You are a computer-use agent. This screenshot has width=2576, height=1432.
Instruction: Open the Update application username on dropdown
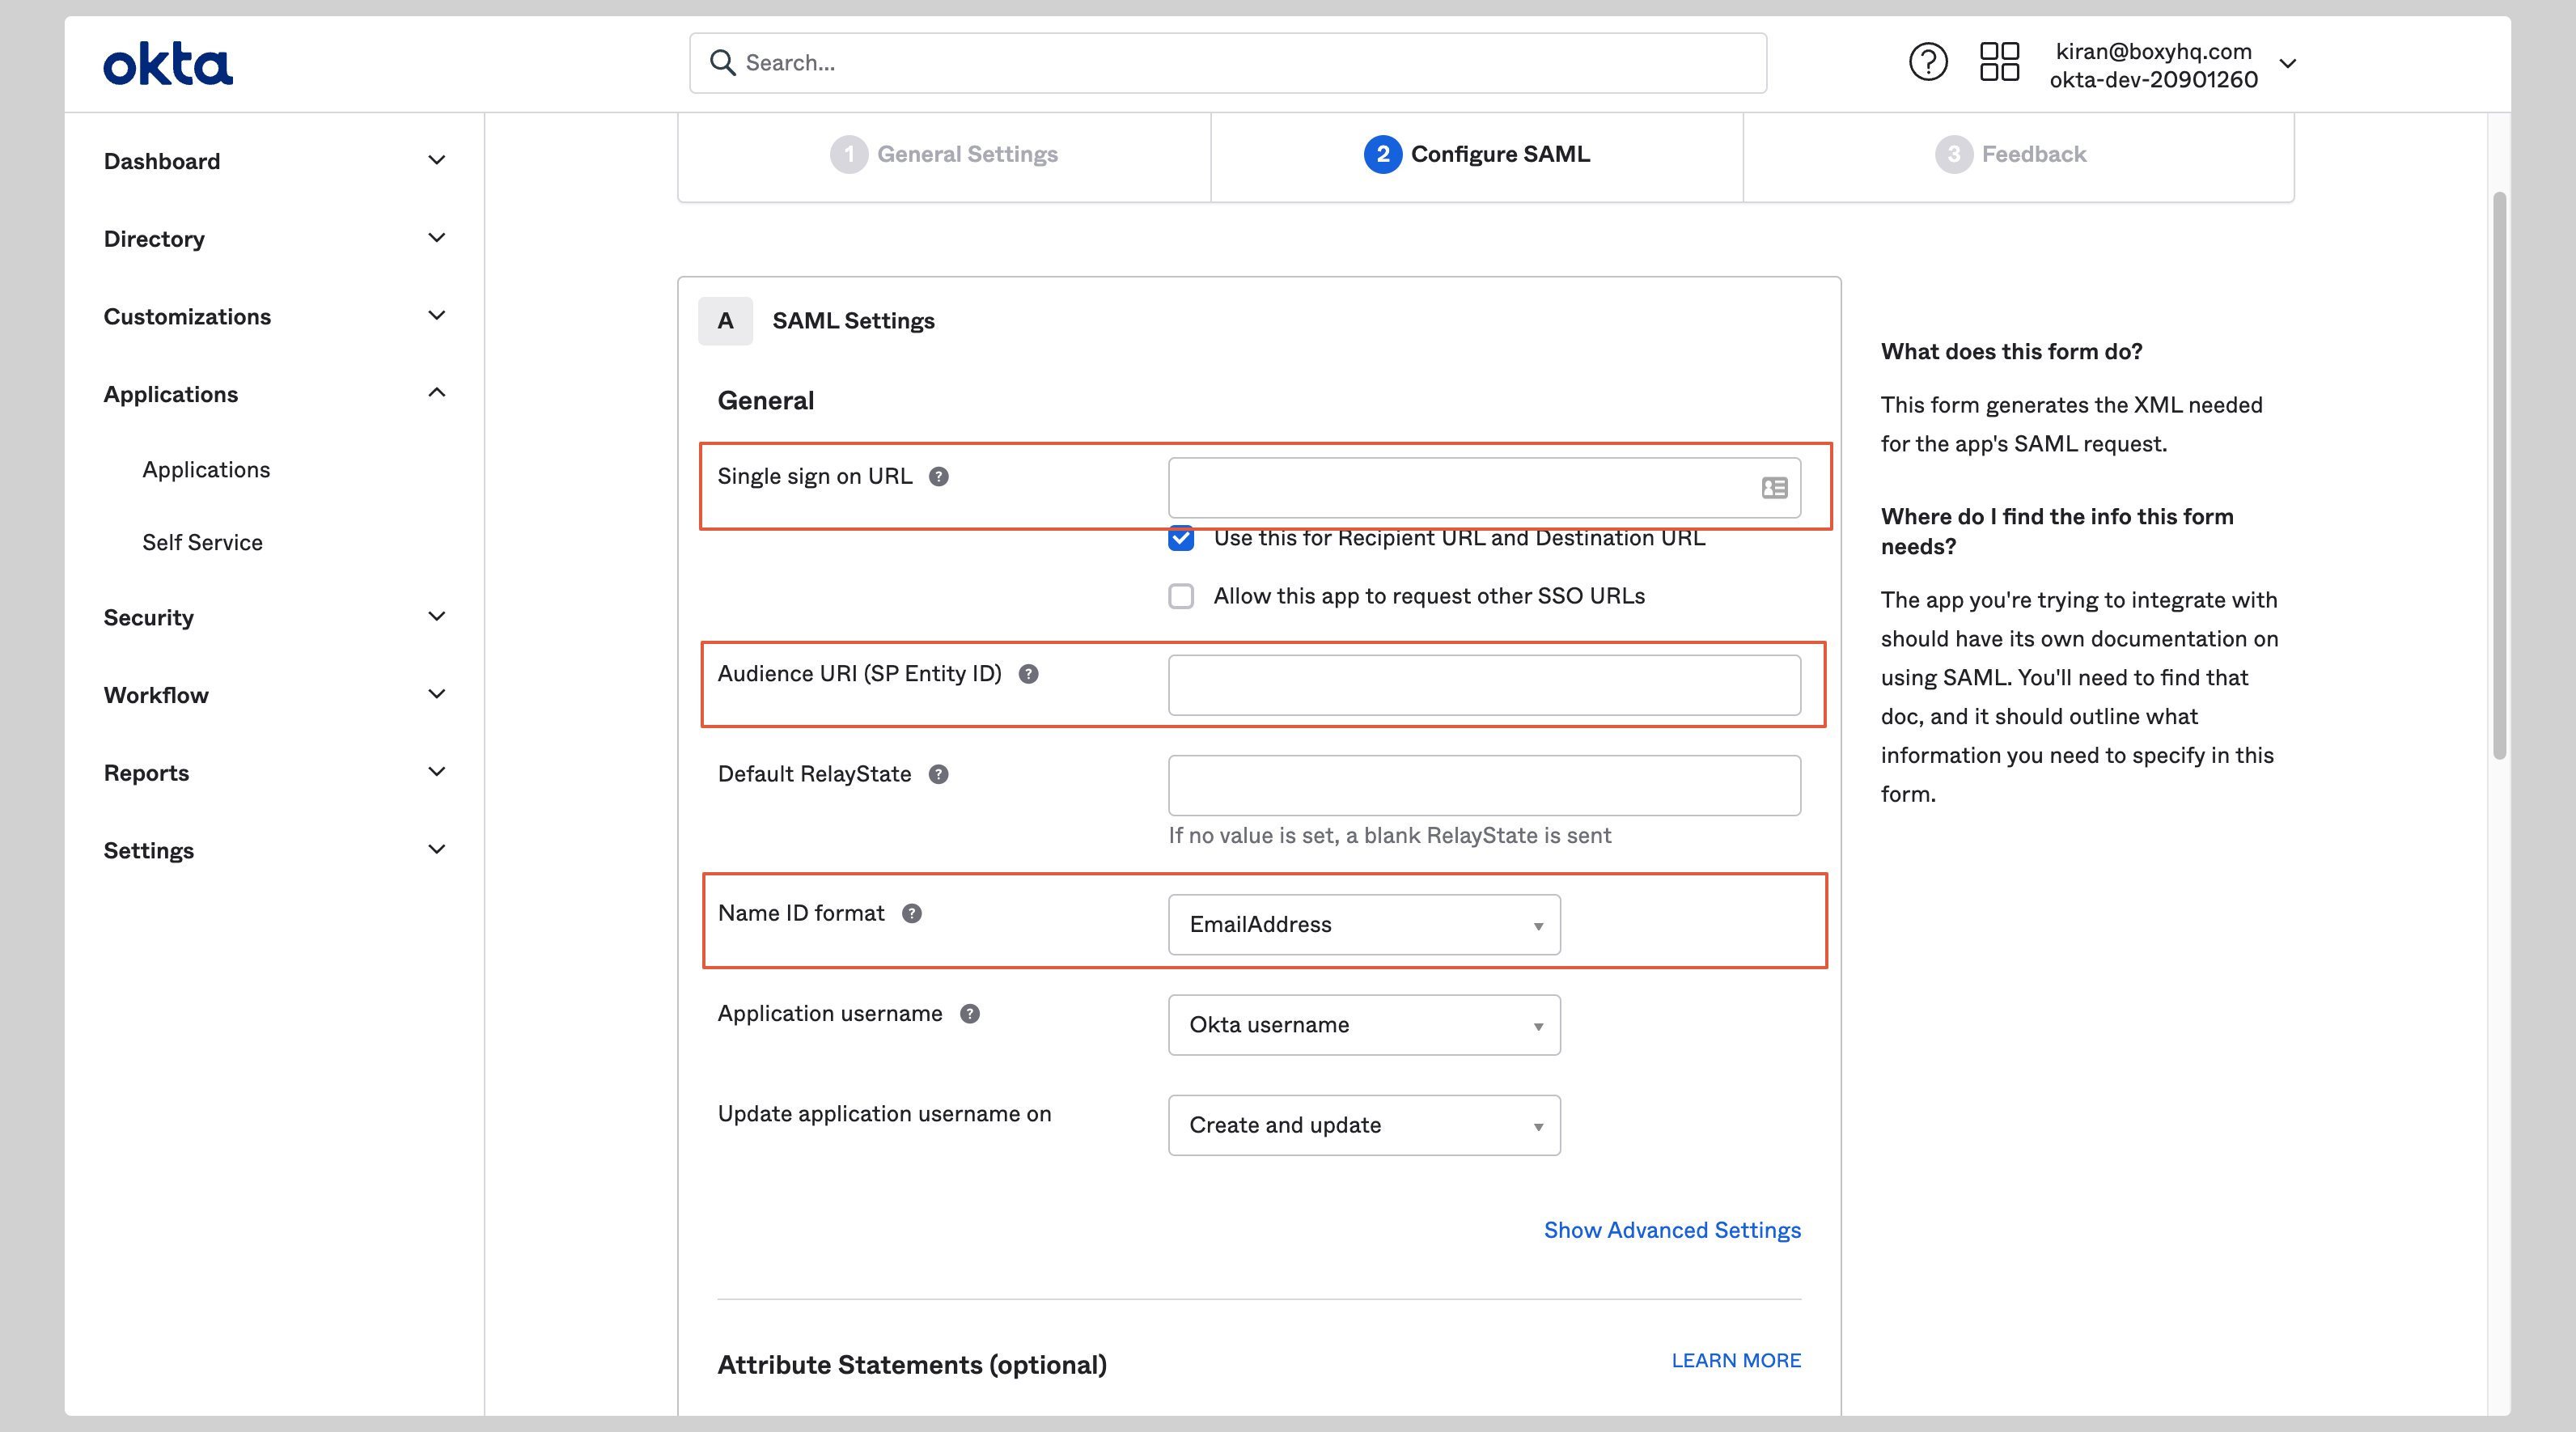point(1364,1125)
